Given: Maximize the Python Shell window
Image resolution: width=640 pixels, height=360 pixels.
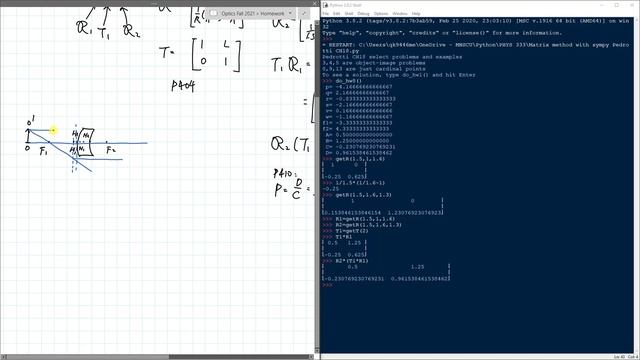Looking at the screenshot, I should coord(617,5).
